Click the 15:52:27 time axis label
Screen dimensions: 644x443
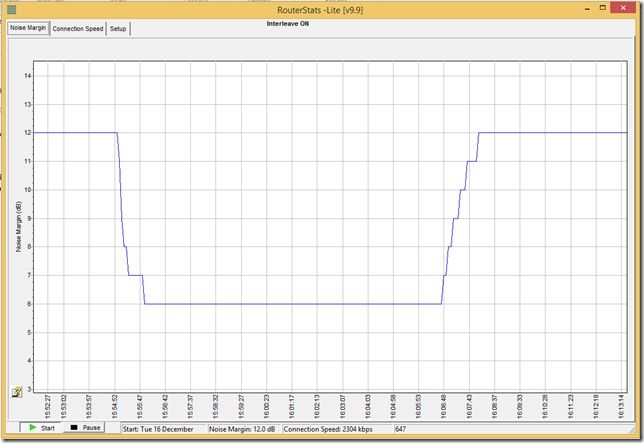[48, 407]
